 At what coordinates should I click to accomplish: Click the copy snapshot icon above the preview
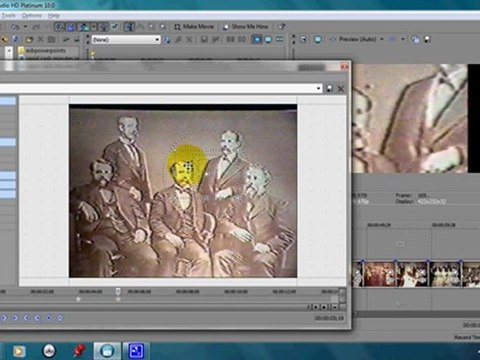point(415,40)
